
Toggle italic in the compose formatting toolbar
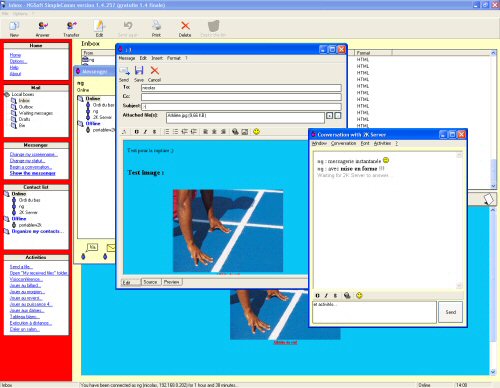point(145,132)
